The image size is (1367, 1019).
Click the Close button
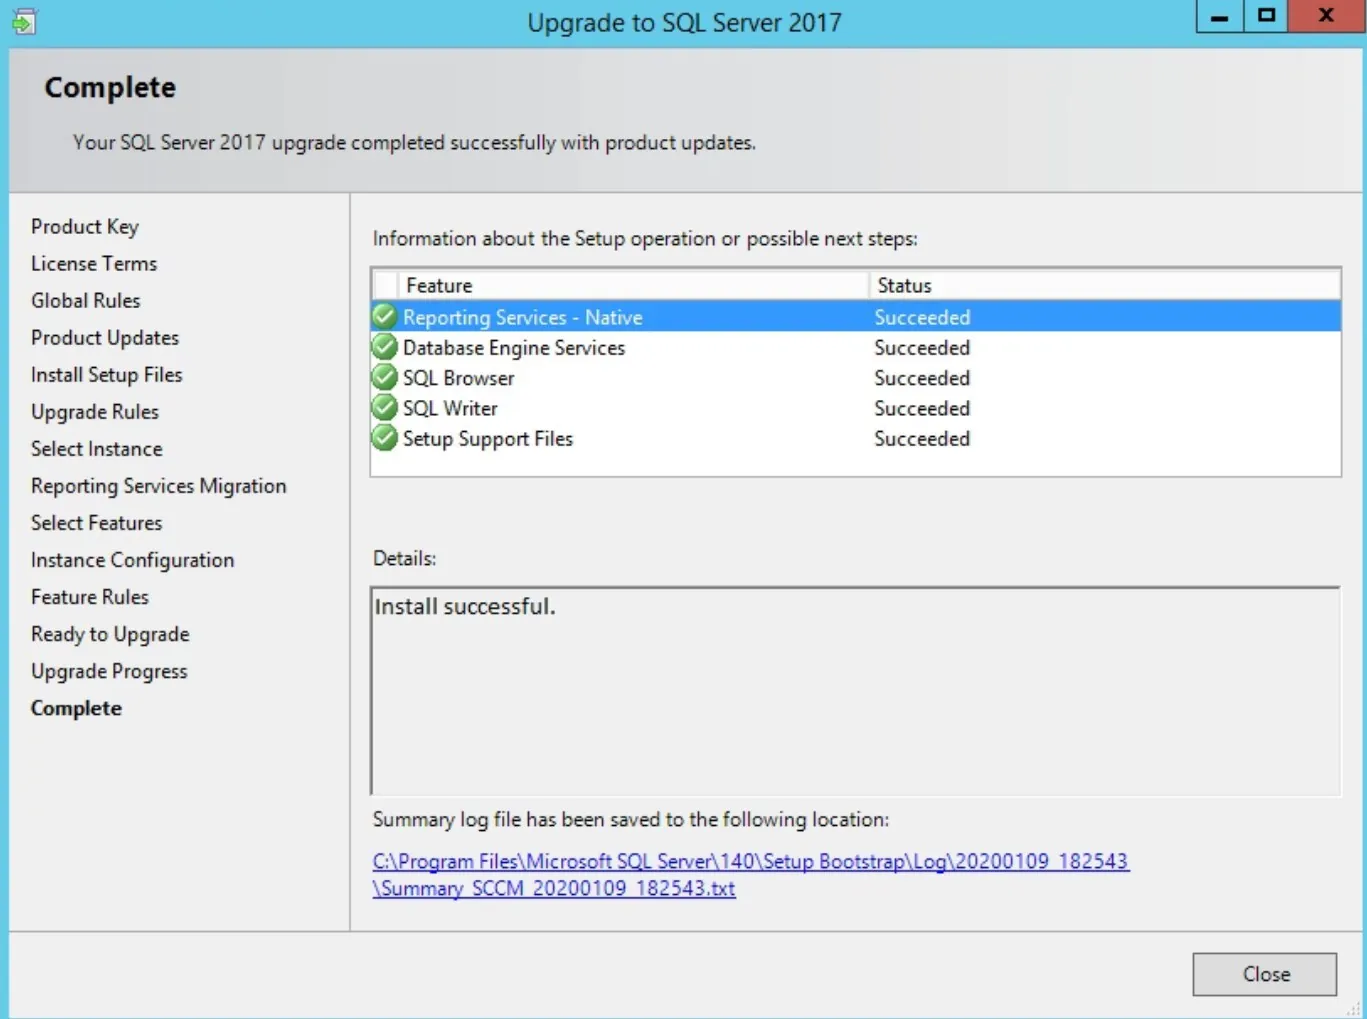pos(1264,974)
